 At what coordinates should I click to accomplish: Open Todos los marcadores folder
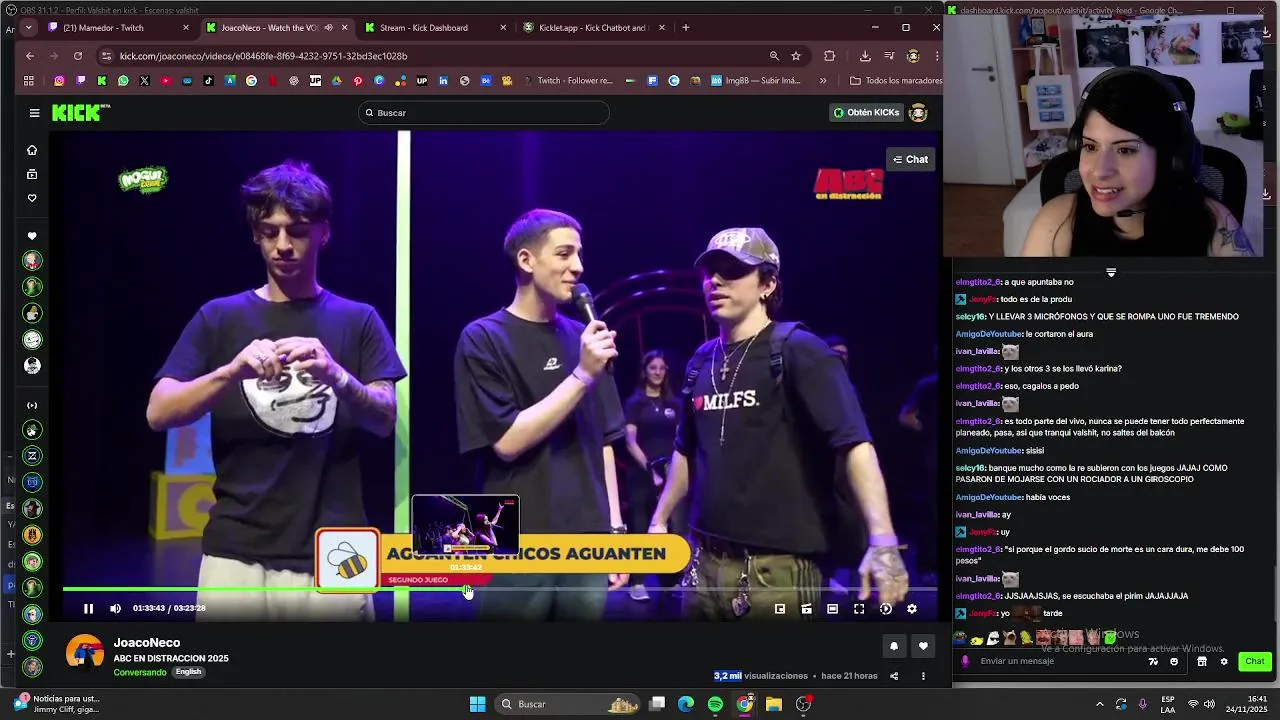[896, 81]
